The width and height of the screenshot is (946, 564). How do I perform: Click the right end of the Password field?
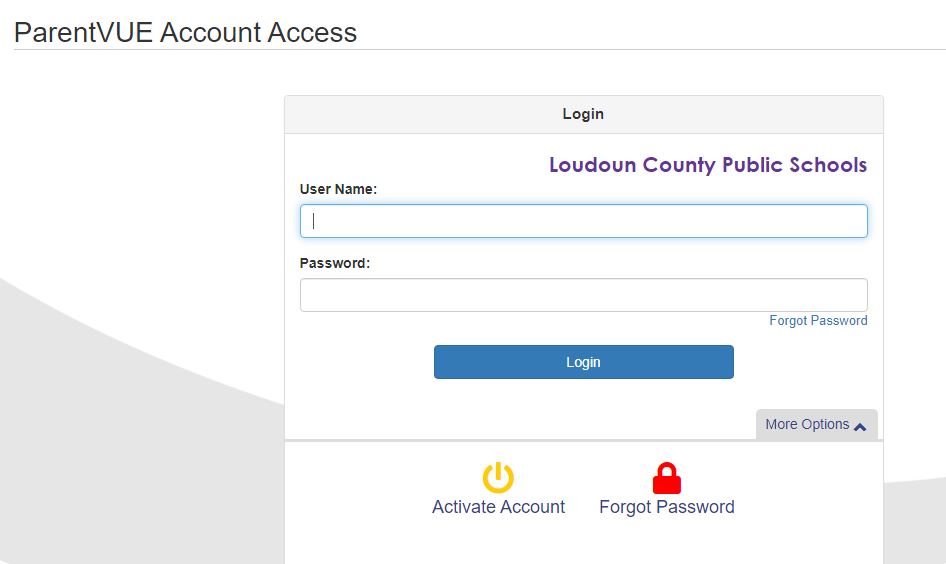point(857,295)
